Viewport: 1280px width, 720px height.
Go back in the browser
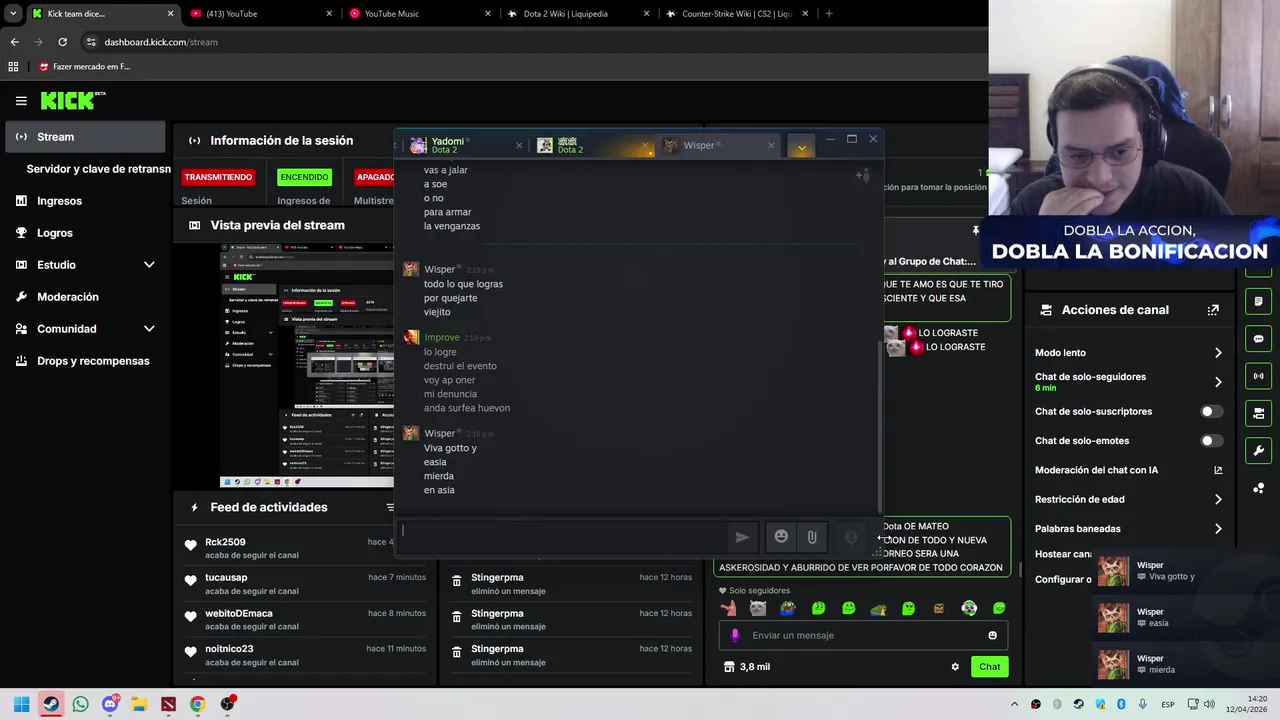(x=14, y=42)
